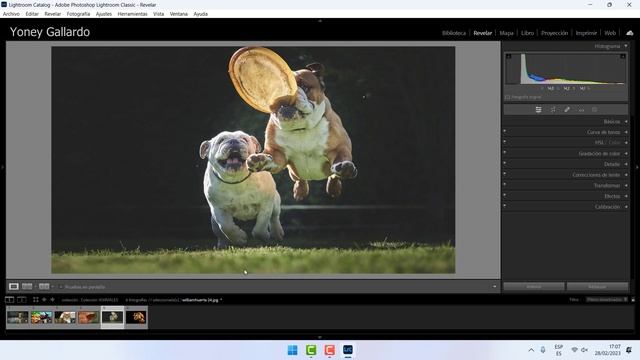Toggle Detail panel on/off switch
The width and height of the screenshot is (640, 360).
pos(505,163)
